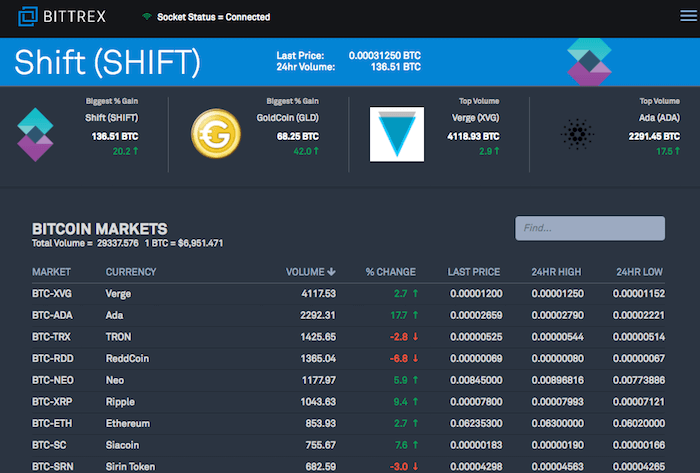
Task: Click the -6.8 change for ReddCoin
Action: point(399,358)
